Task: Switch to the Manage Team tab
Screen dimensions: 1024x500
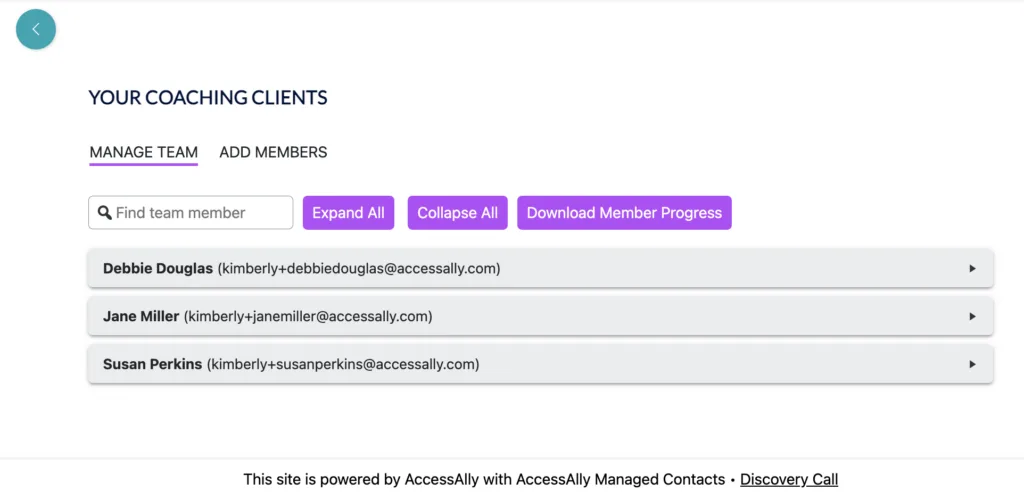Action: point(143,152)
